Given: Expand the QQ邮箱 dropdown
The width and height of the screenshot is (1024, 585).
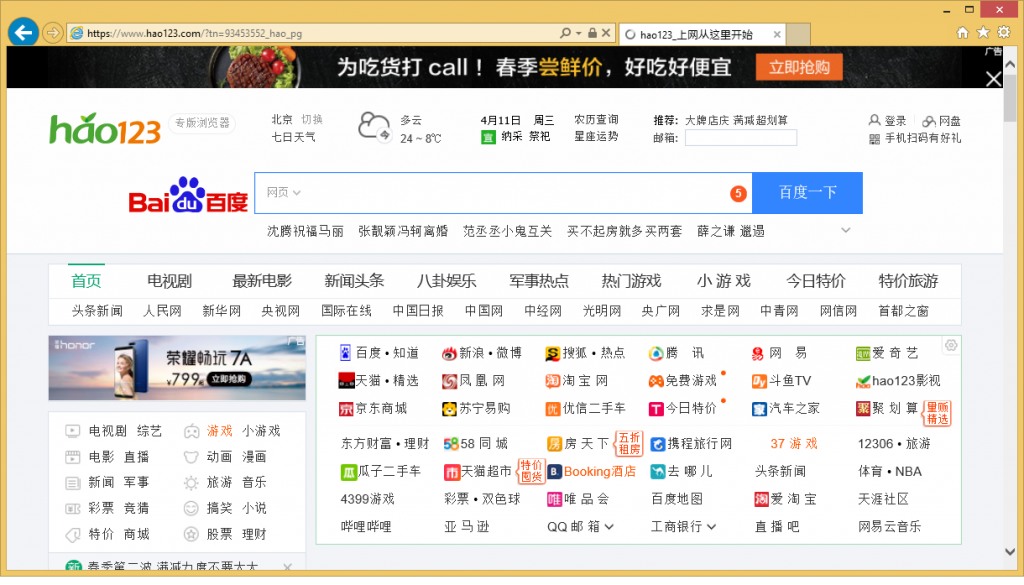Looking at the screenshot, I should pos(609,527).
